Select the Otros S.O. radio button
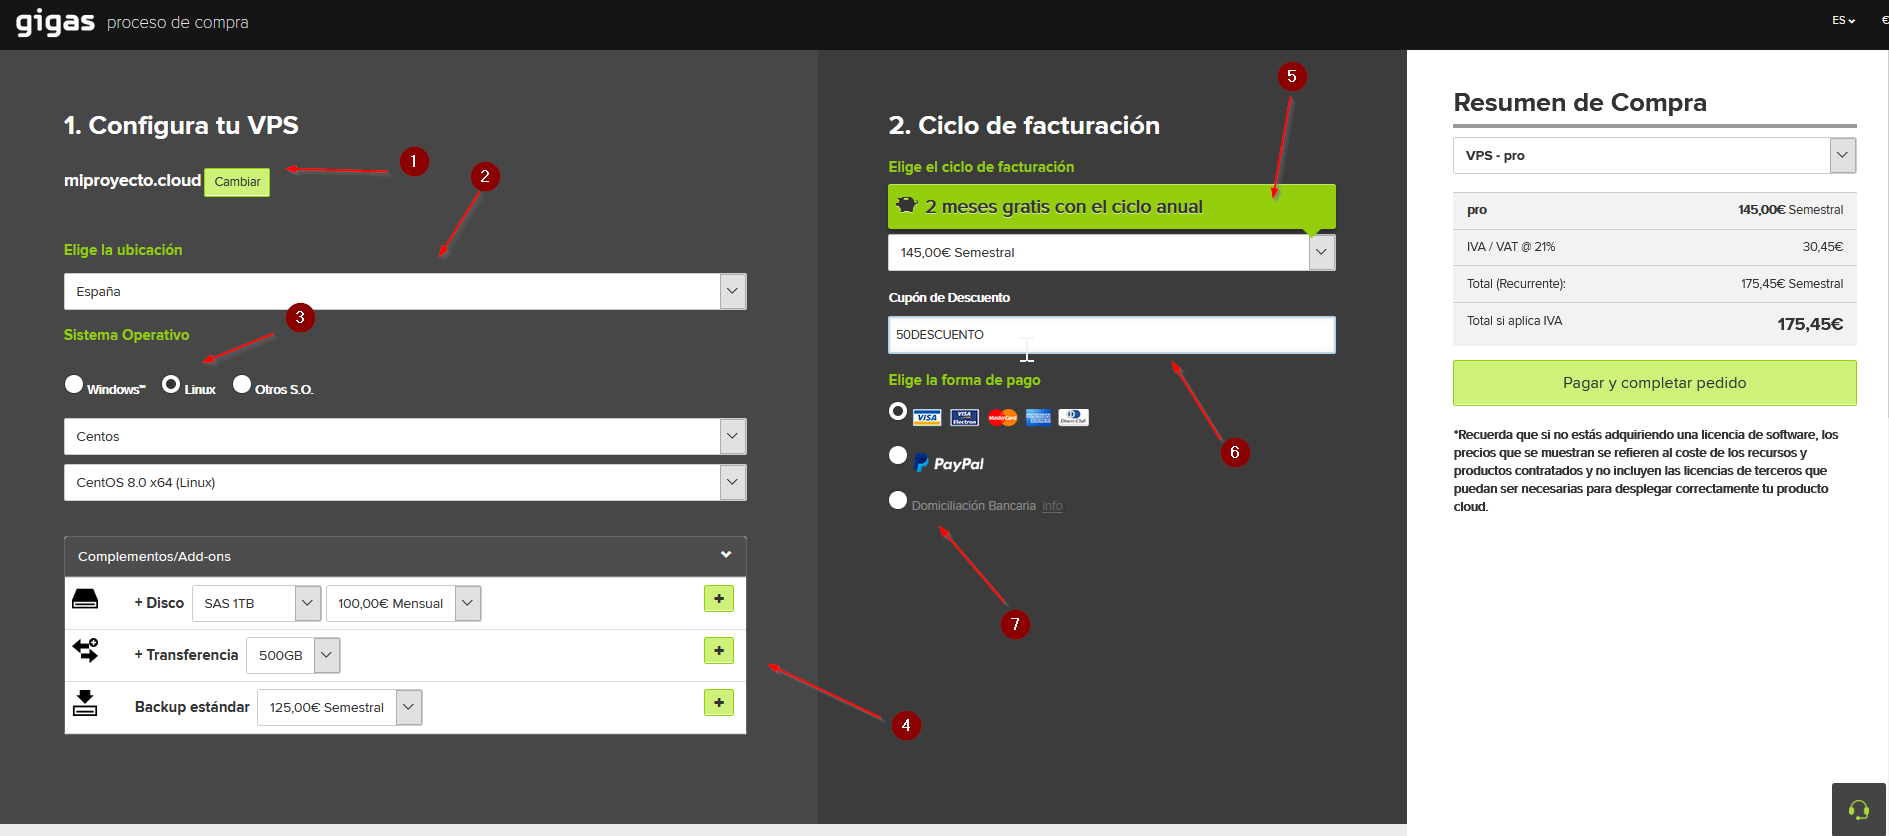Screen dimensions: 1889x836 point(242,384)
